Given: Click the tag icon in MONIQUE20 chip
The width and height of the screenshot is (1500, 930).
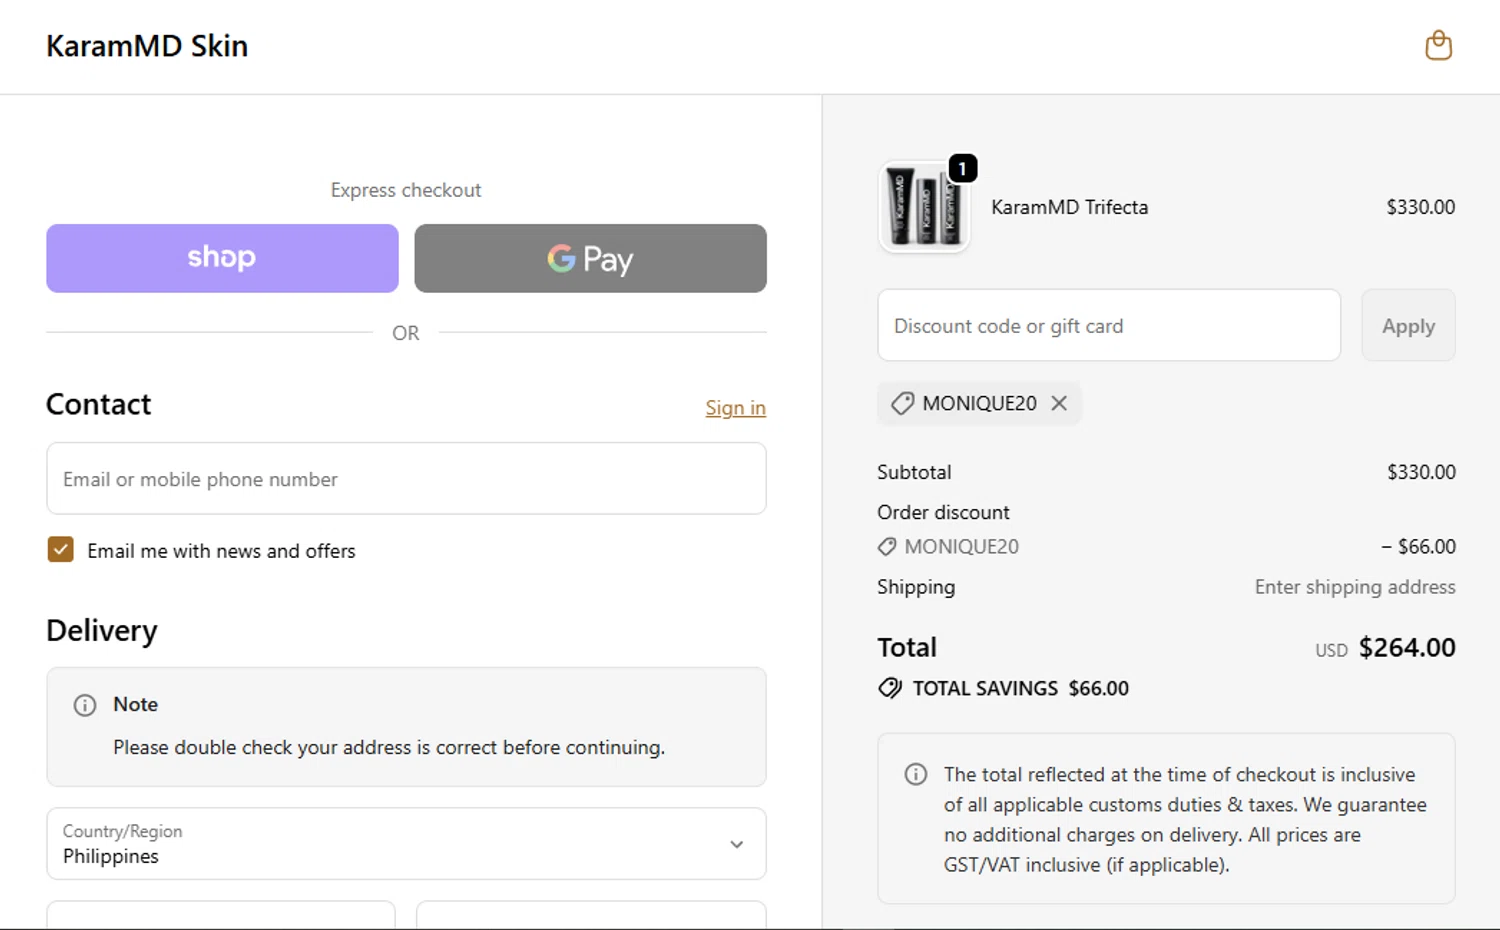Looking at the screenshot, I should (x=902, y=403).
